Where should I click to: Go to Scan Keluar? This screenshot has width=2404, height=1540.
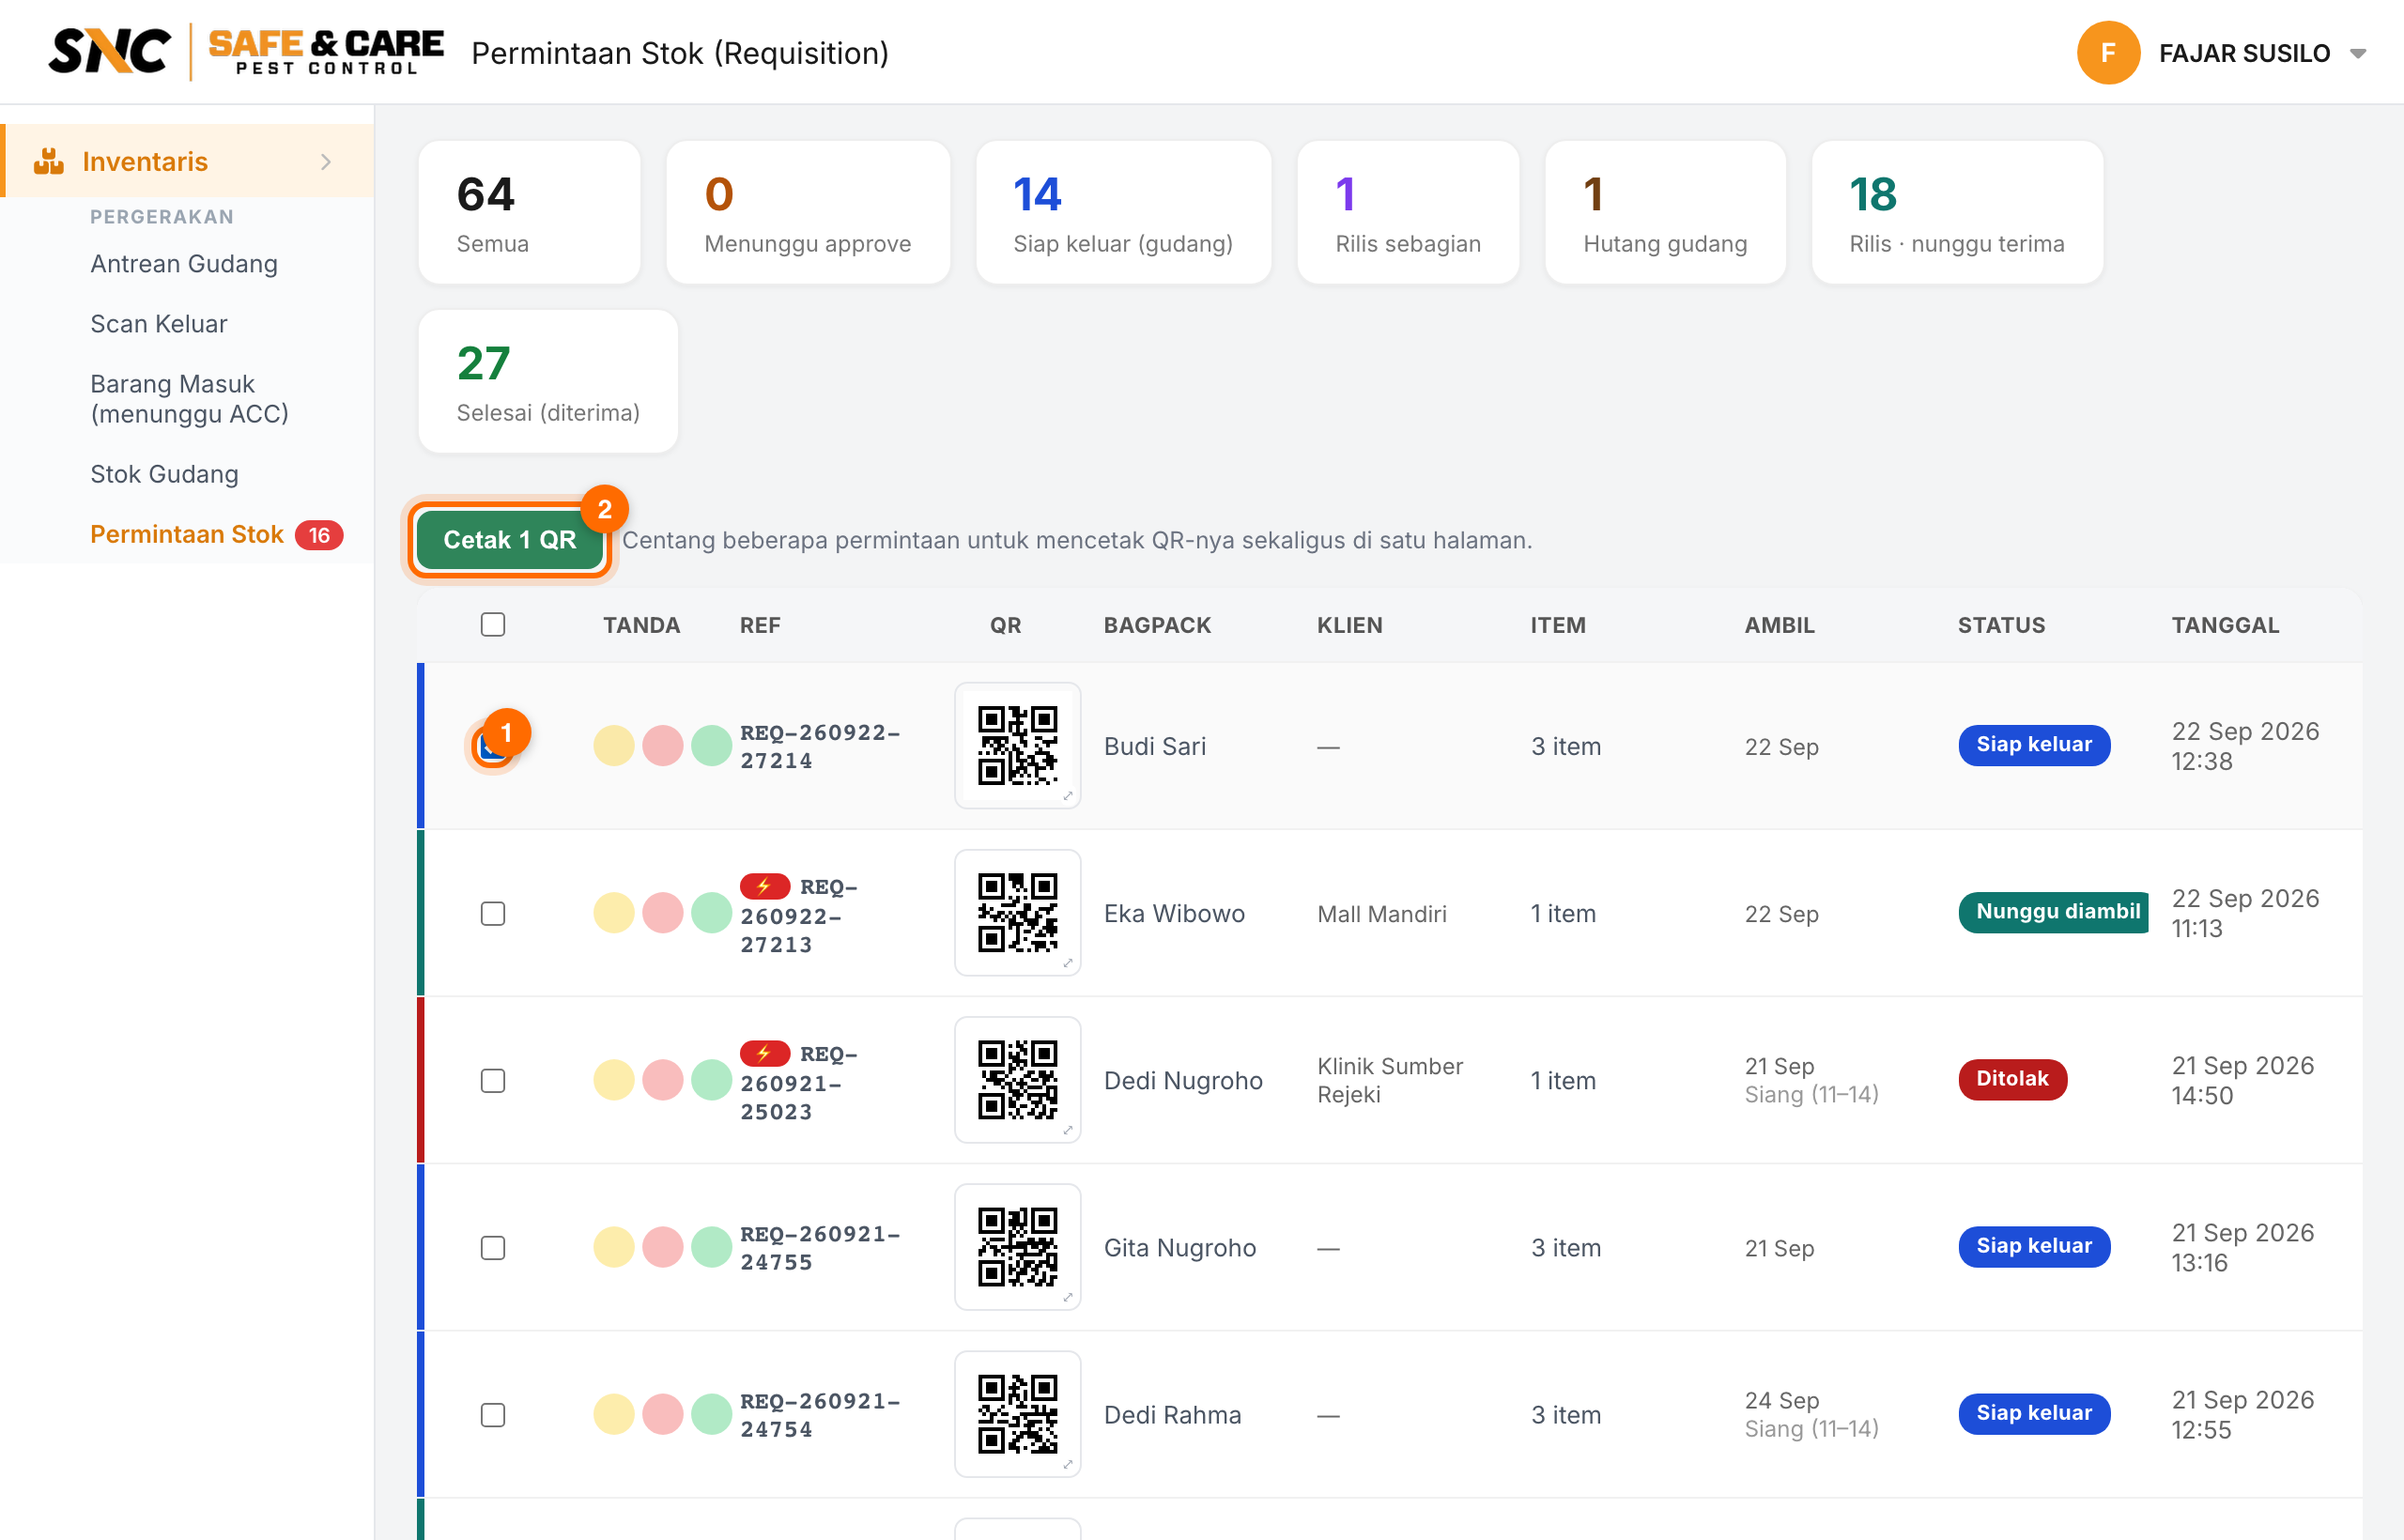[x=159, y=324]
